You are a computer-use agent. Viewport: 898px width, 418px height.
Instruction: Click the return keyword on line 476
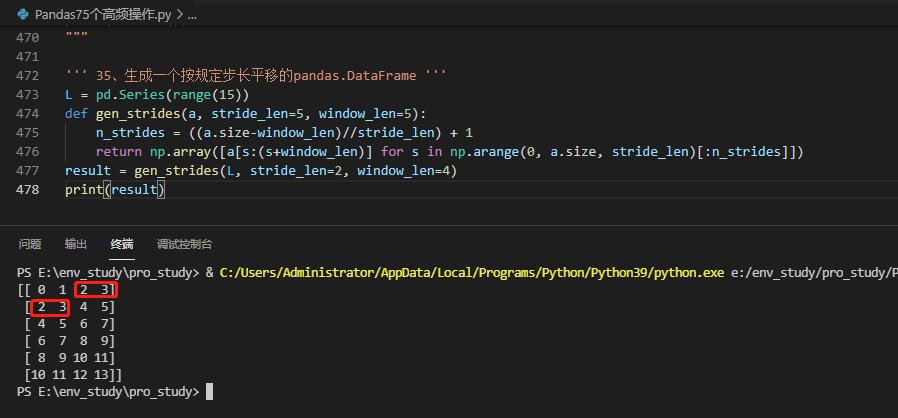[x=119, y=152]
